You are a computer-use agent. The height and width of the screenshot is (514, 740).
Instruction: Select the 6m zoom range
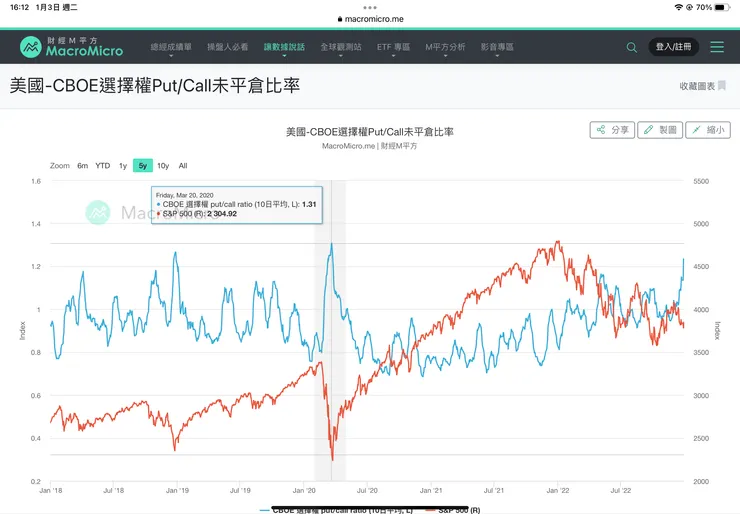click(x=83, y=166)
